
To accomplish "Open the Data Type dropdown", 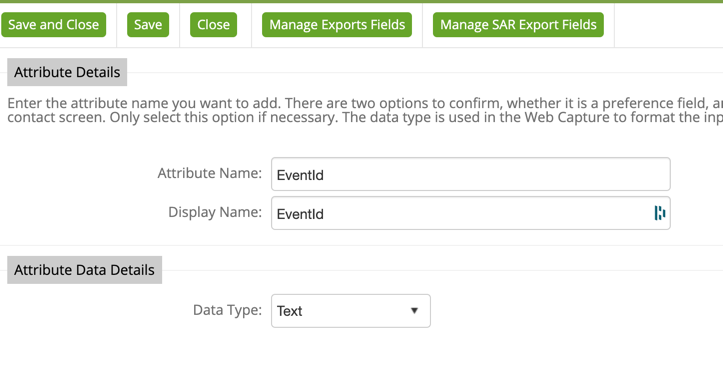I will (x=351, y=311).
